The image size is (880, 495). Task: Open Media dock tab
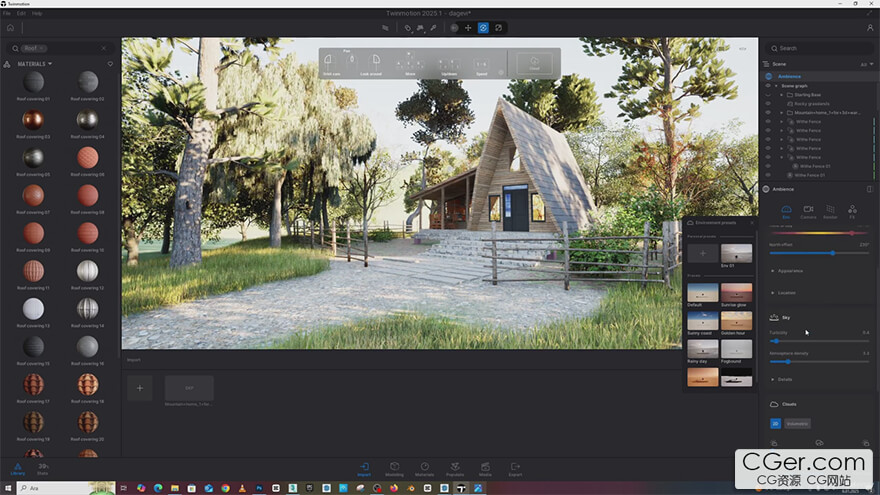pos(485,469)
